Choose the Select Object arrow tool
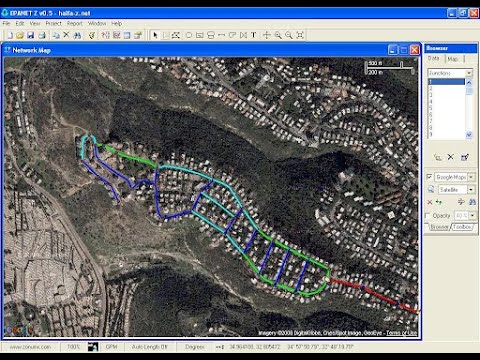The image size is (480, 360). click(155, 35)
